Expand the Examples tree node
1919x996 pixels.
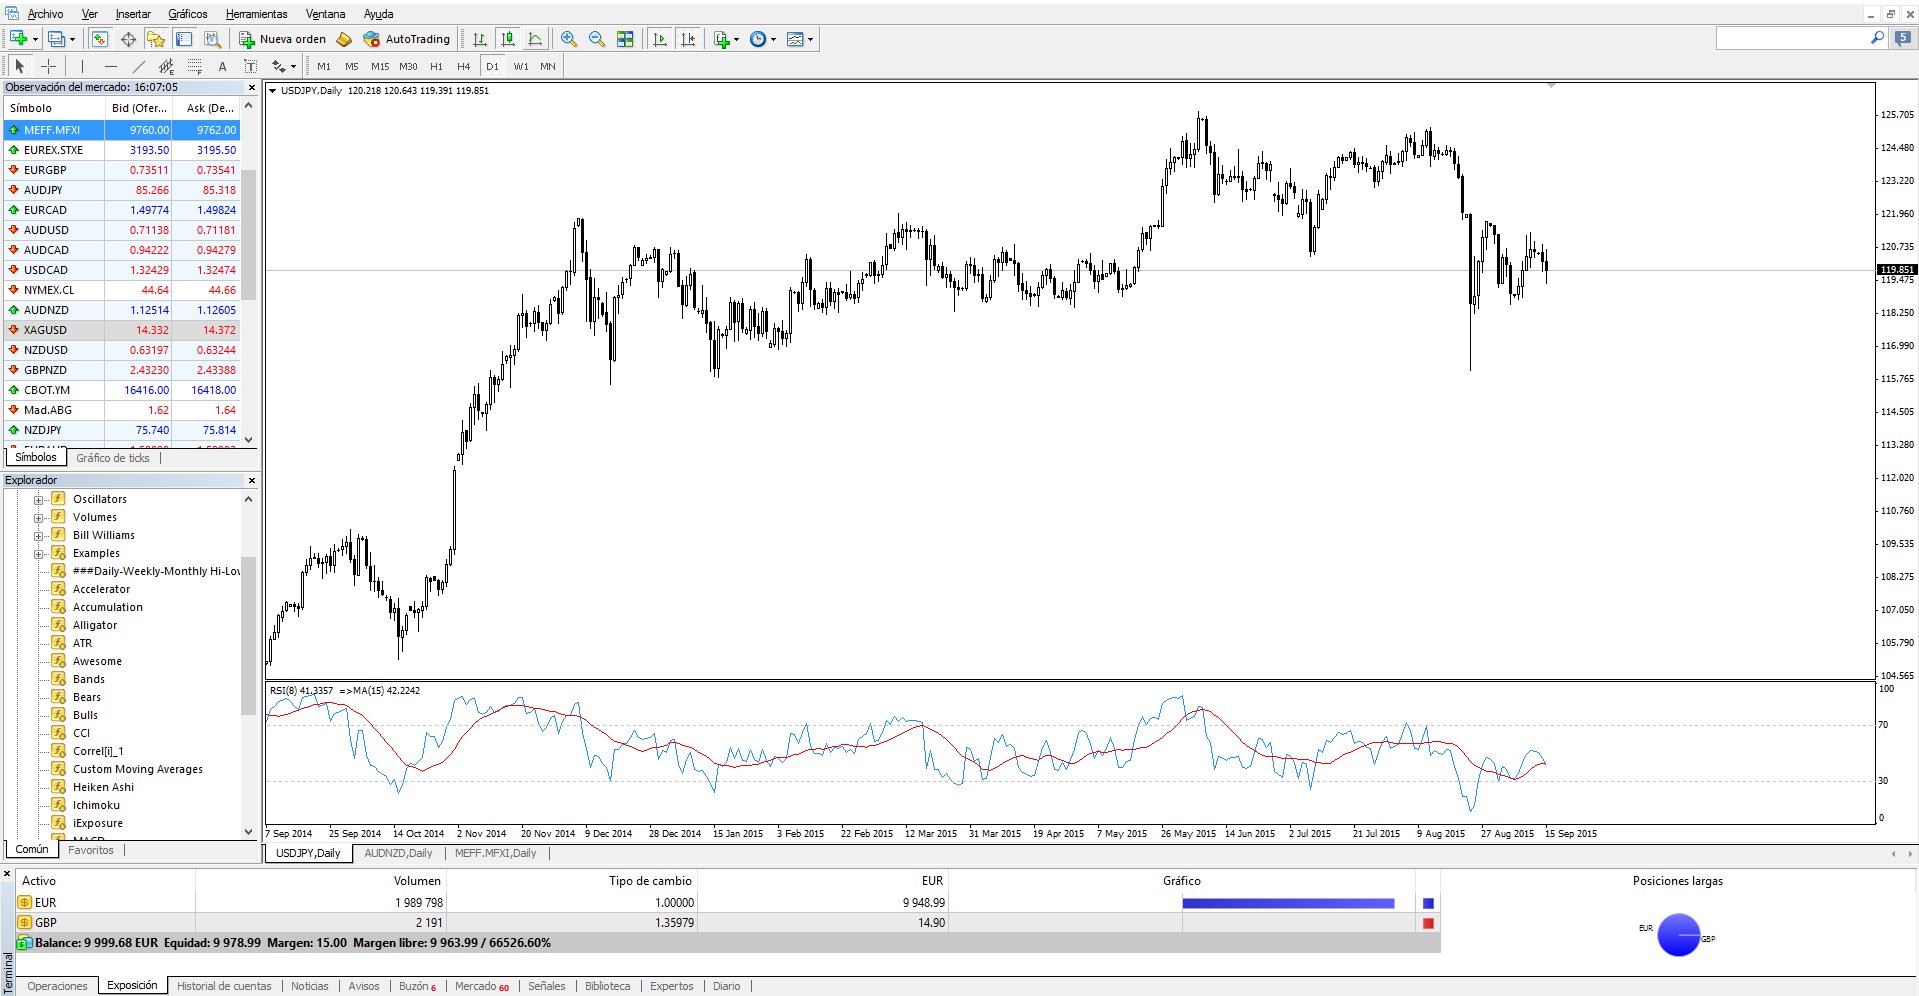click(x=38, y=554)
